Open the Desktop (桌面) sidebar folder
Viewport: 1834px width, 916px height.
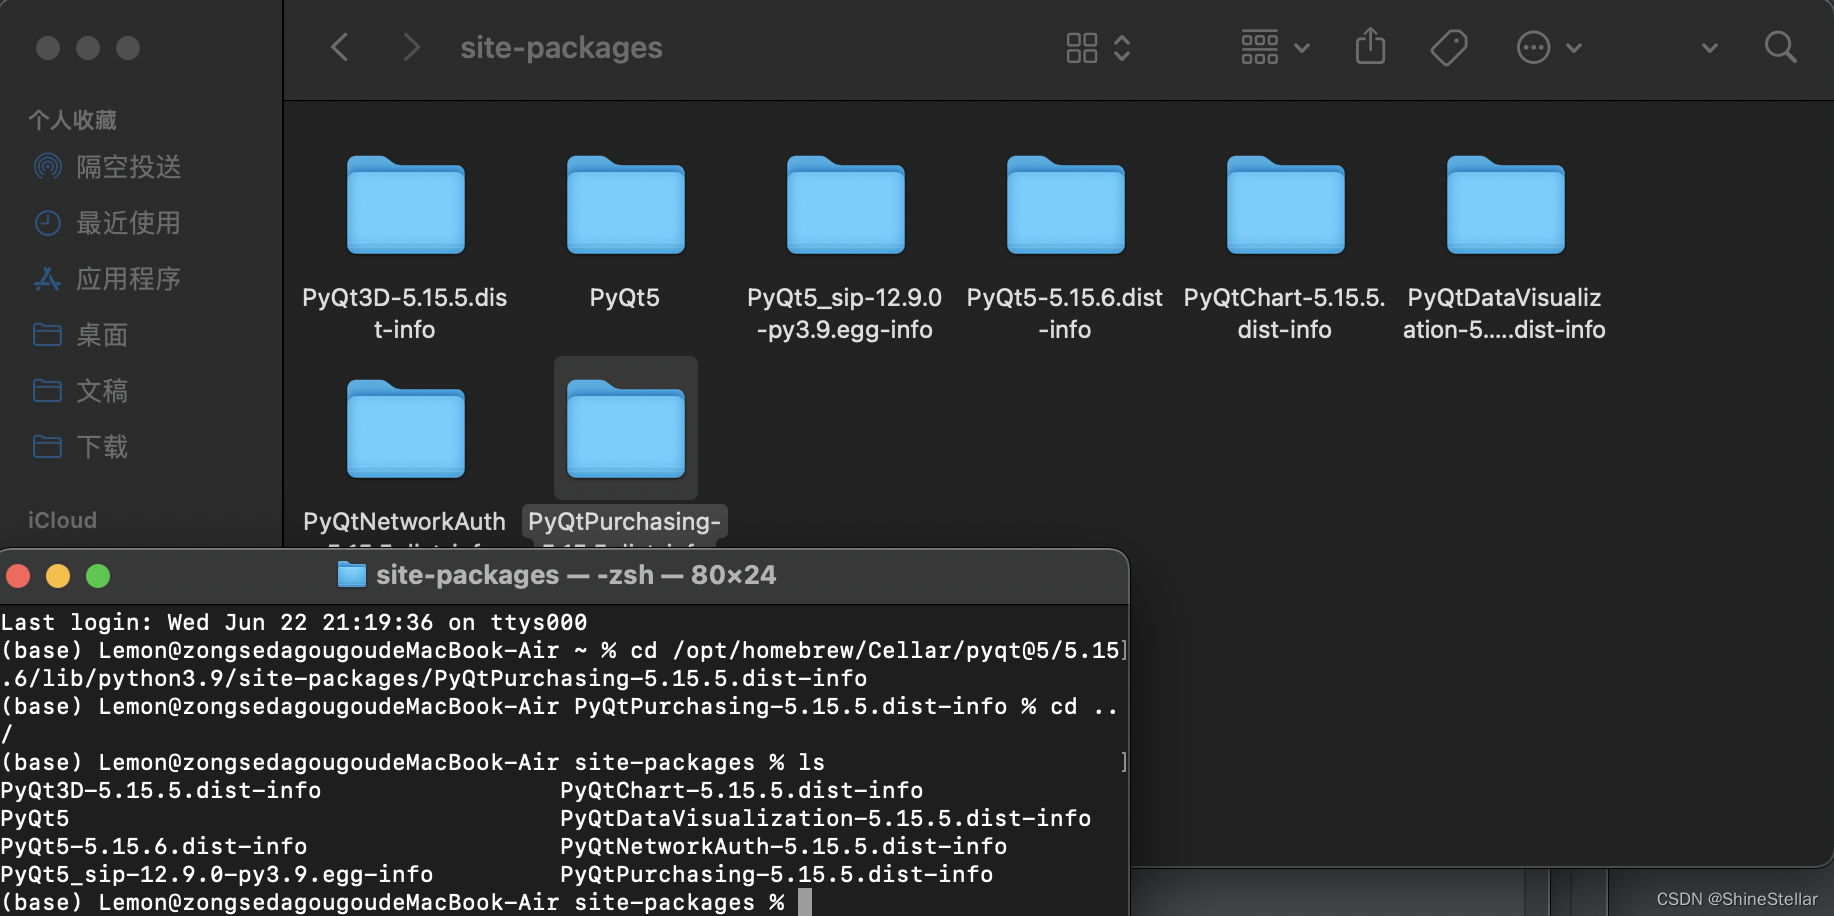(x=101, y=335)
